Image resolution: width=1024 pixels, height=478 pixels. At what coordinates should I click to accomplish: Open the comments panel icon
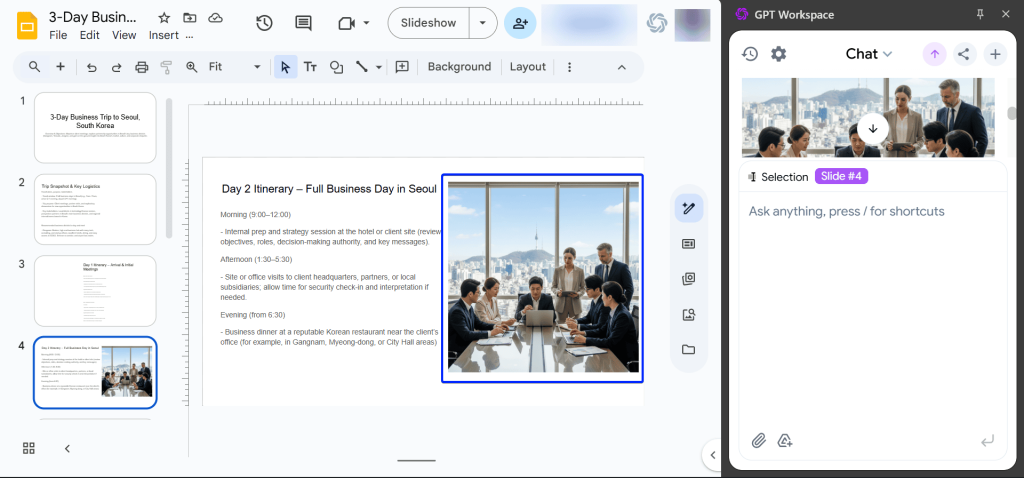(x=303, y=23)
